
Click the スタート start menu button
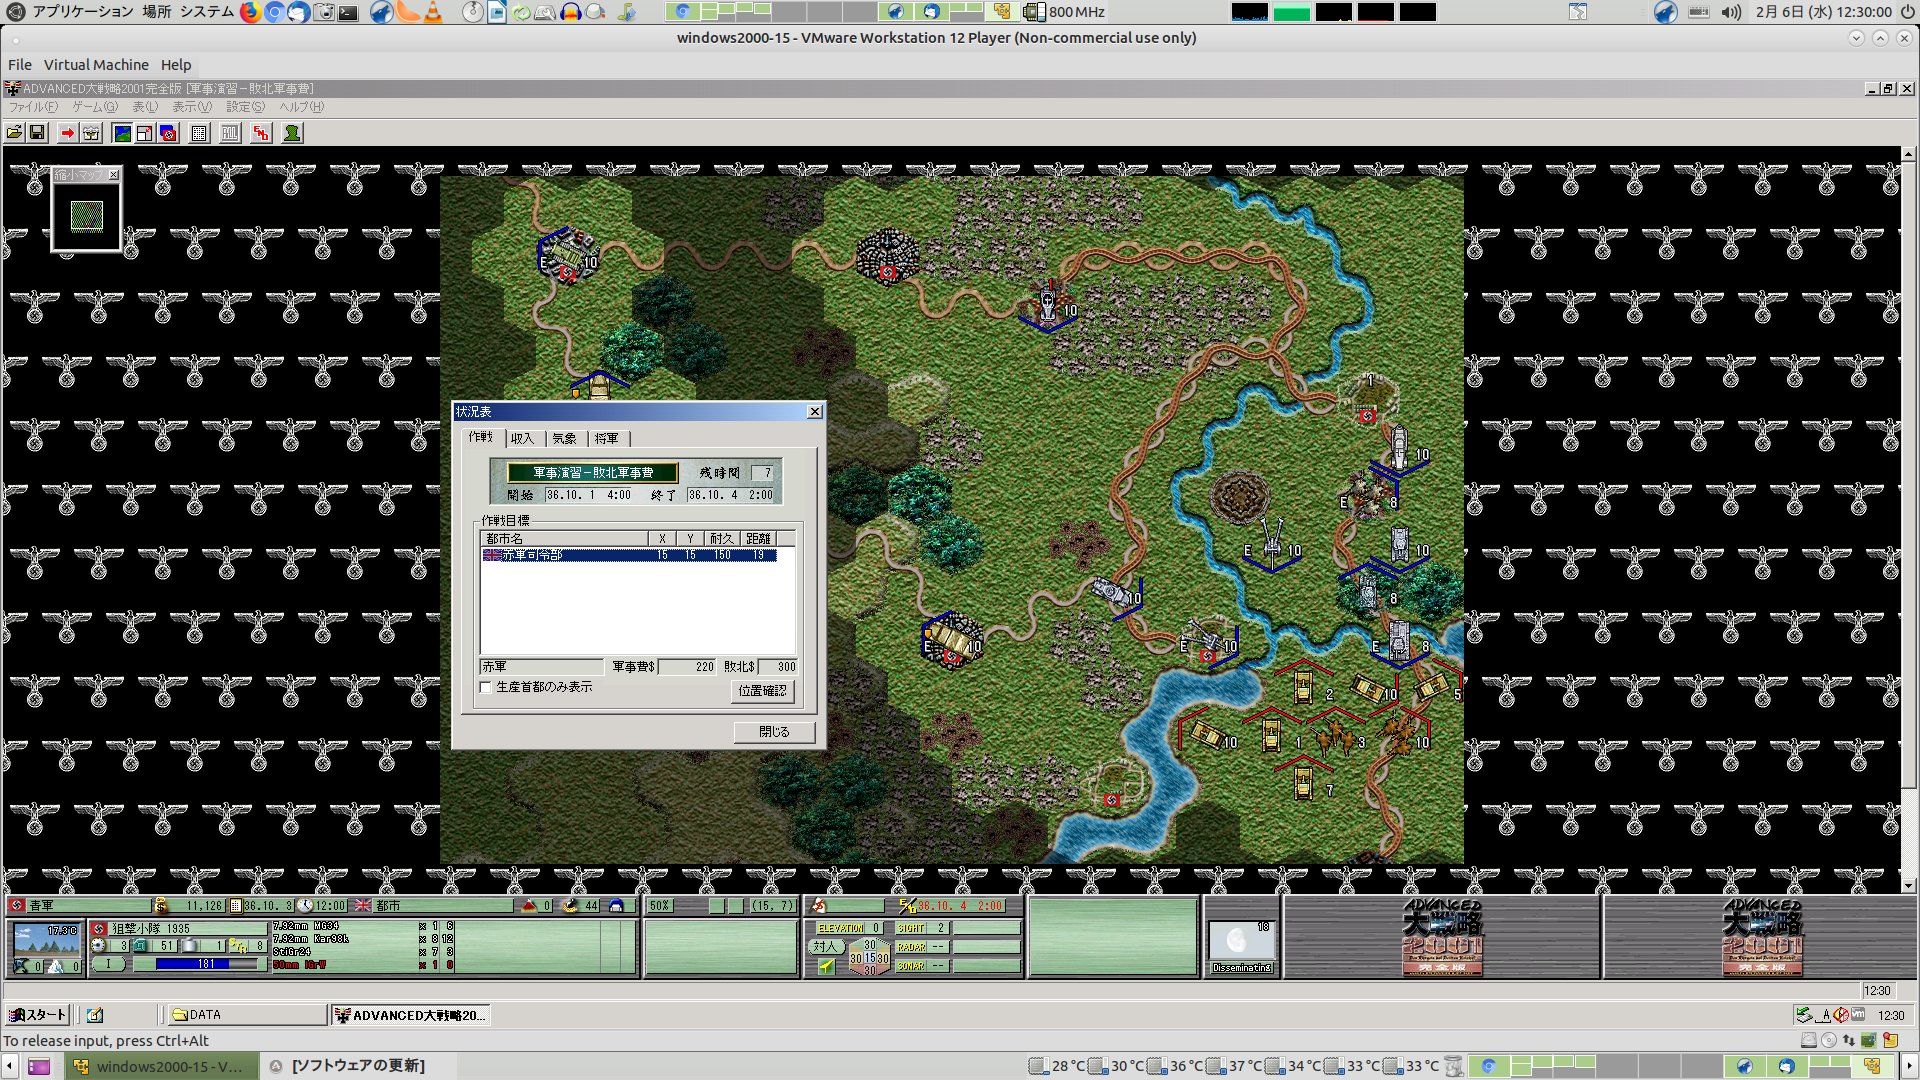[38, 1015]
